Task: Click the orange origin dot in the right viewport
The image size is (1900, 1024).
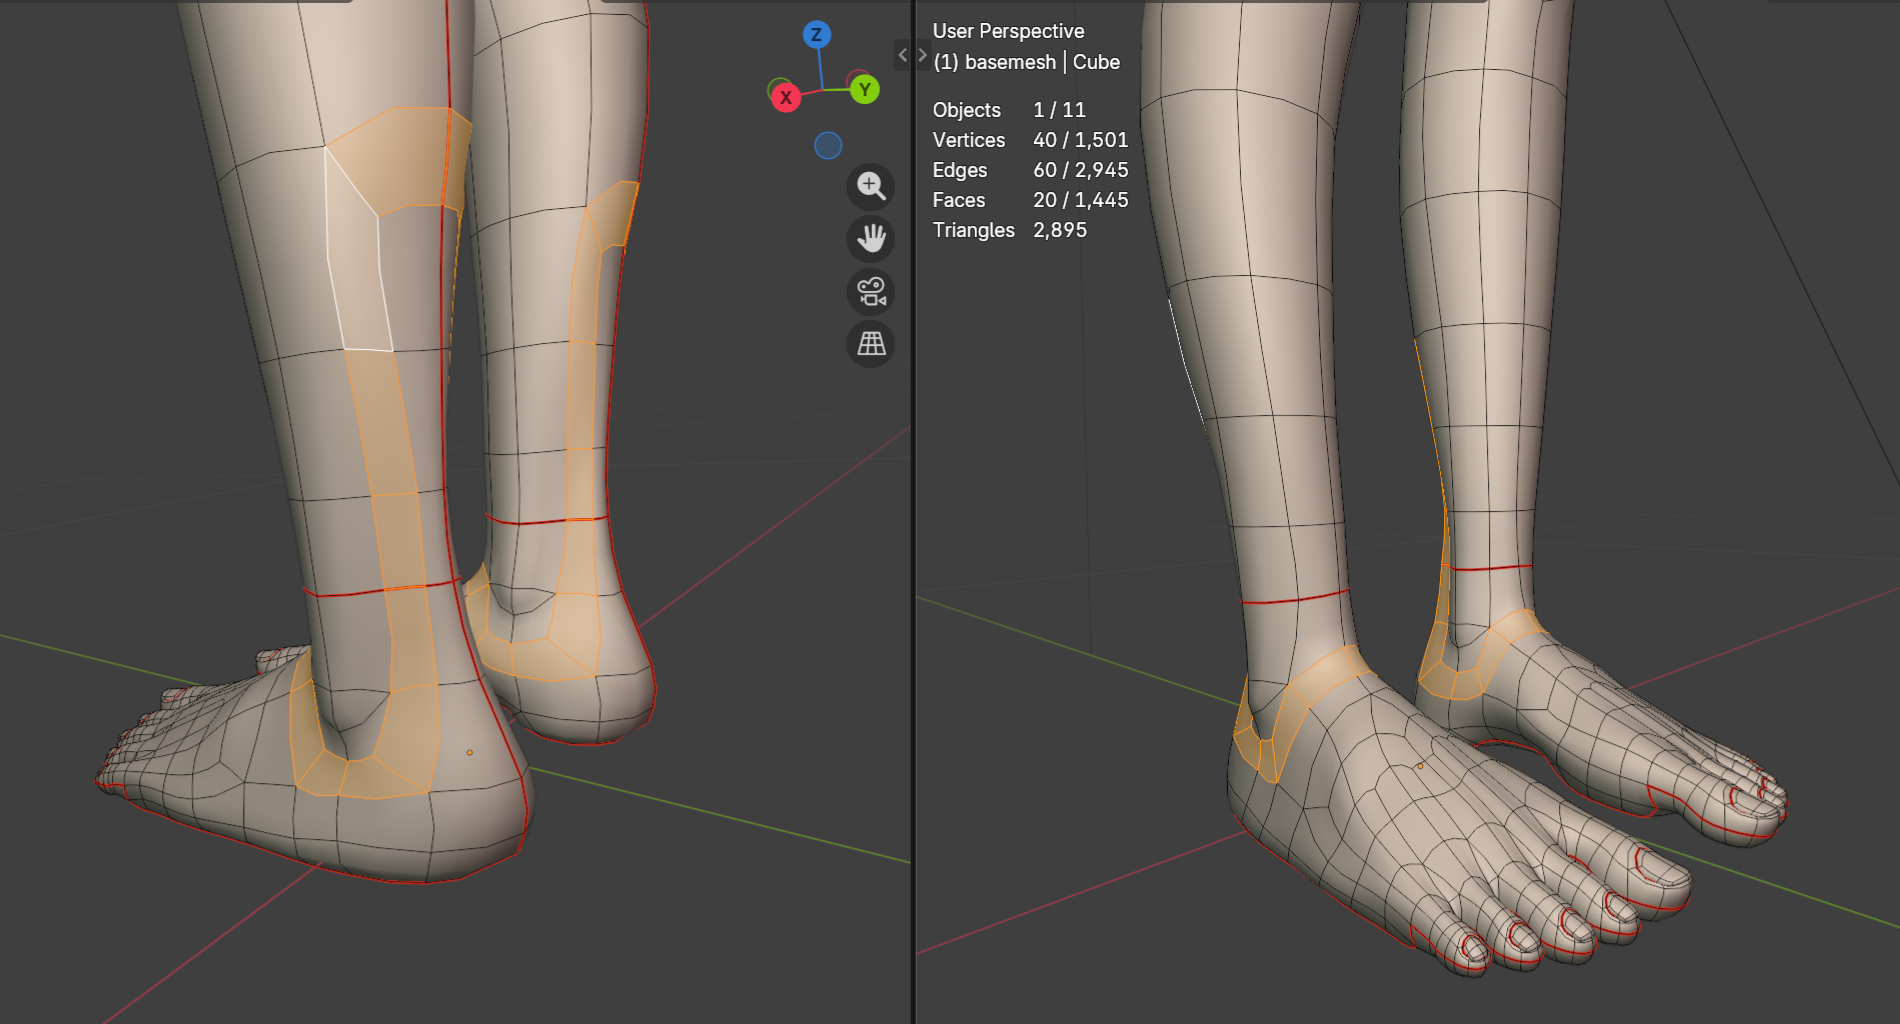Action: click(1420, 767)
